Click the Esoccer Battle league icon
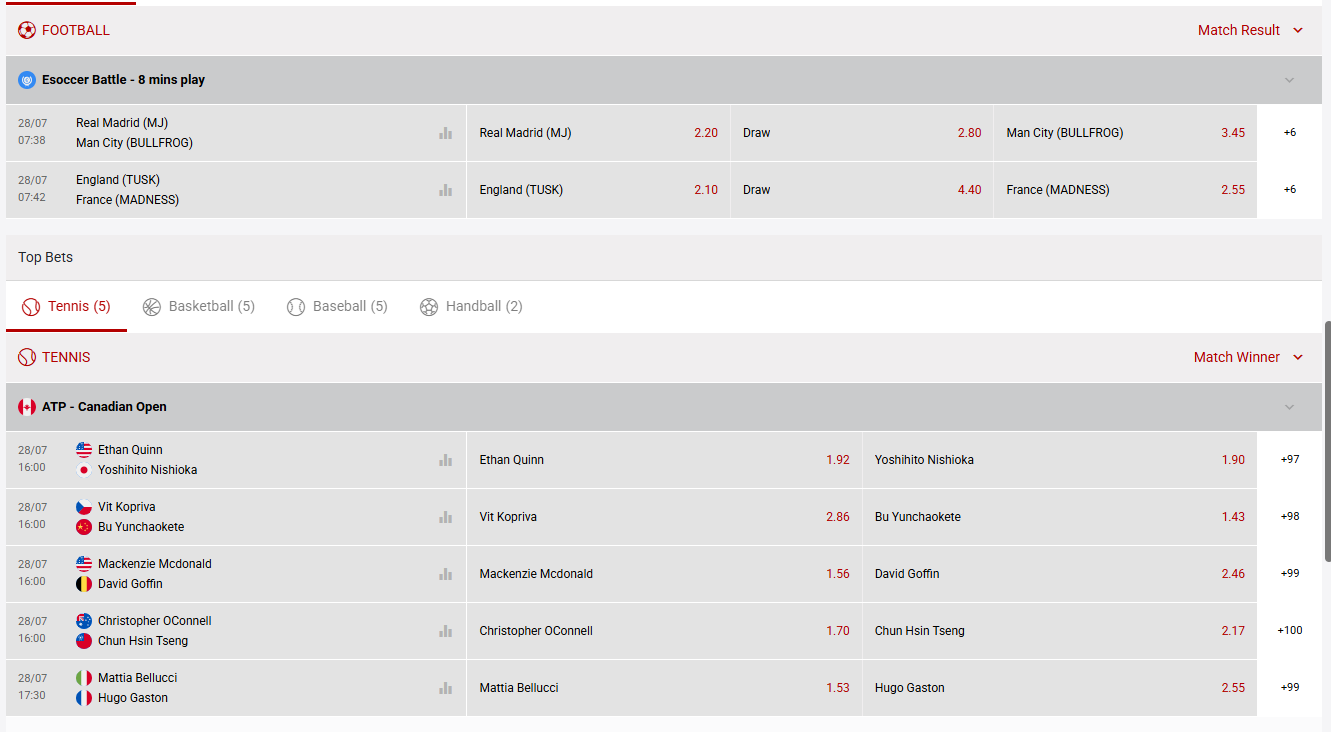Screen dimensions: 1331x732 [x=27, y=80]
